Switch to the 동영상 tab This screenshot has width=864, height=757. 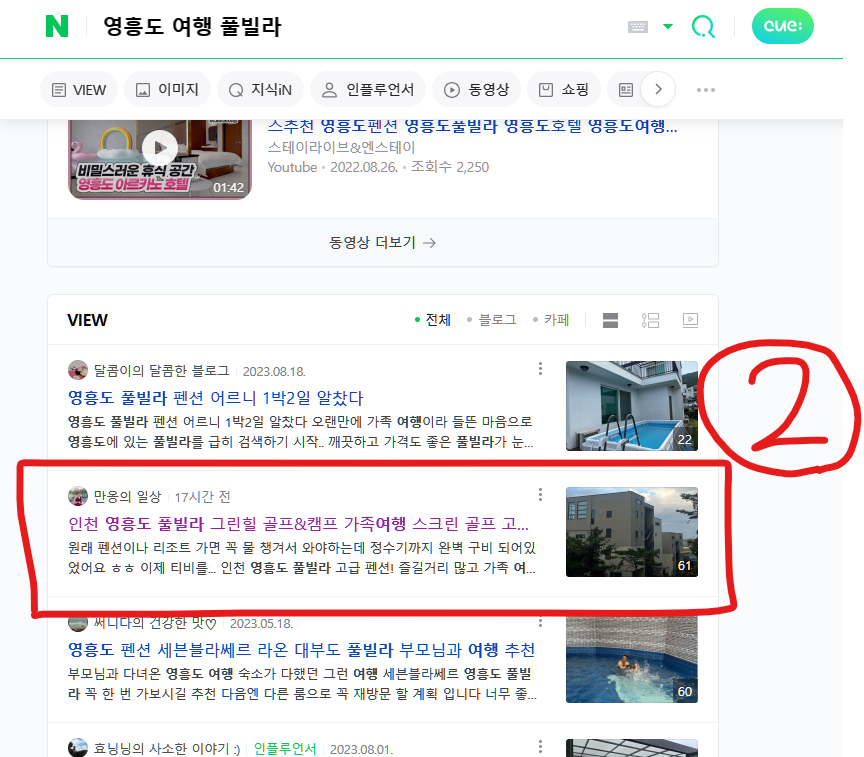477,90
